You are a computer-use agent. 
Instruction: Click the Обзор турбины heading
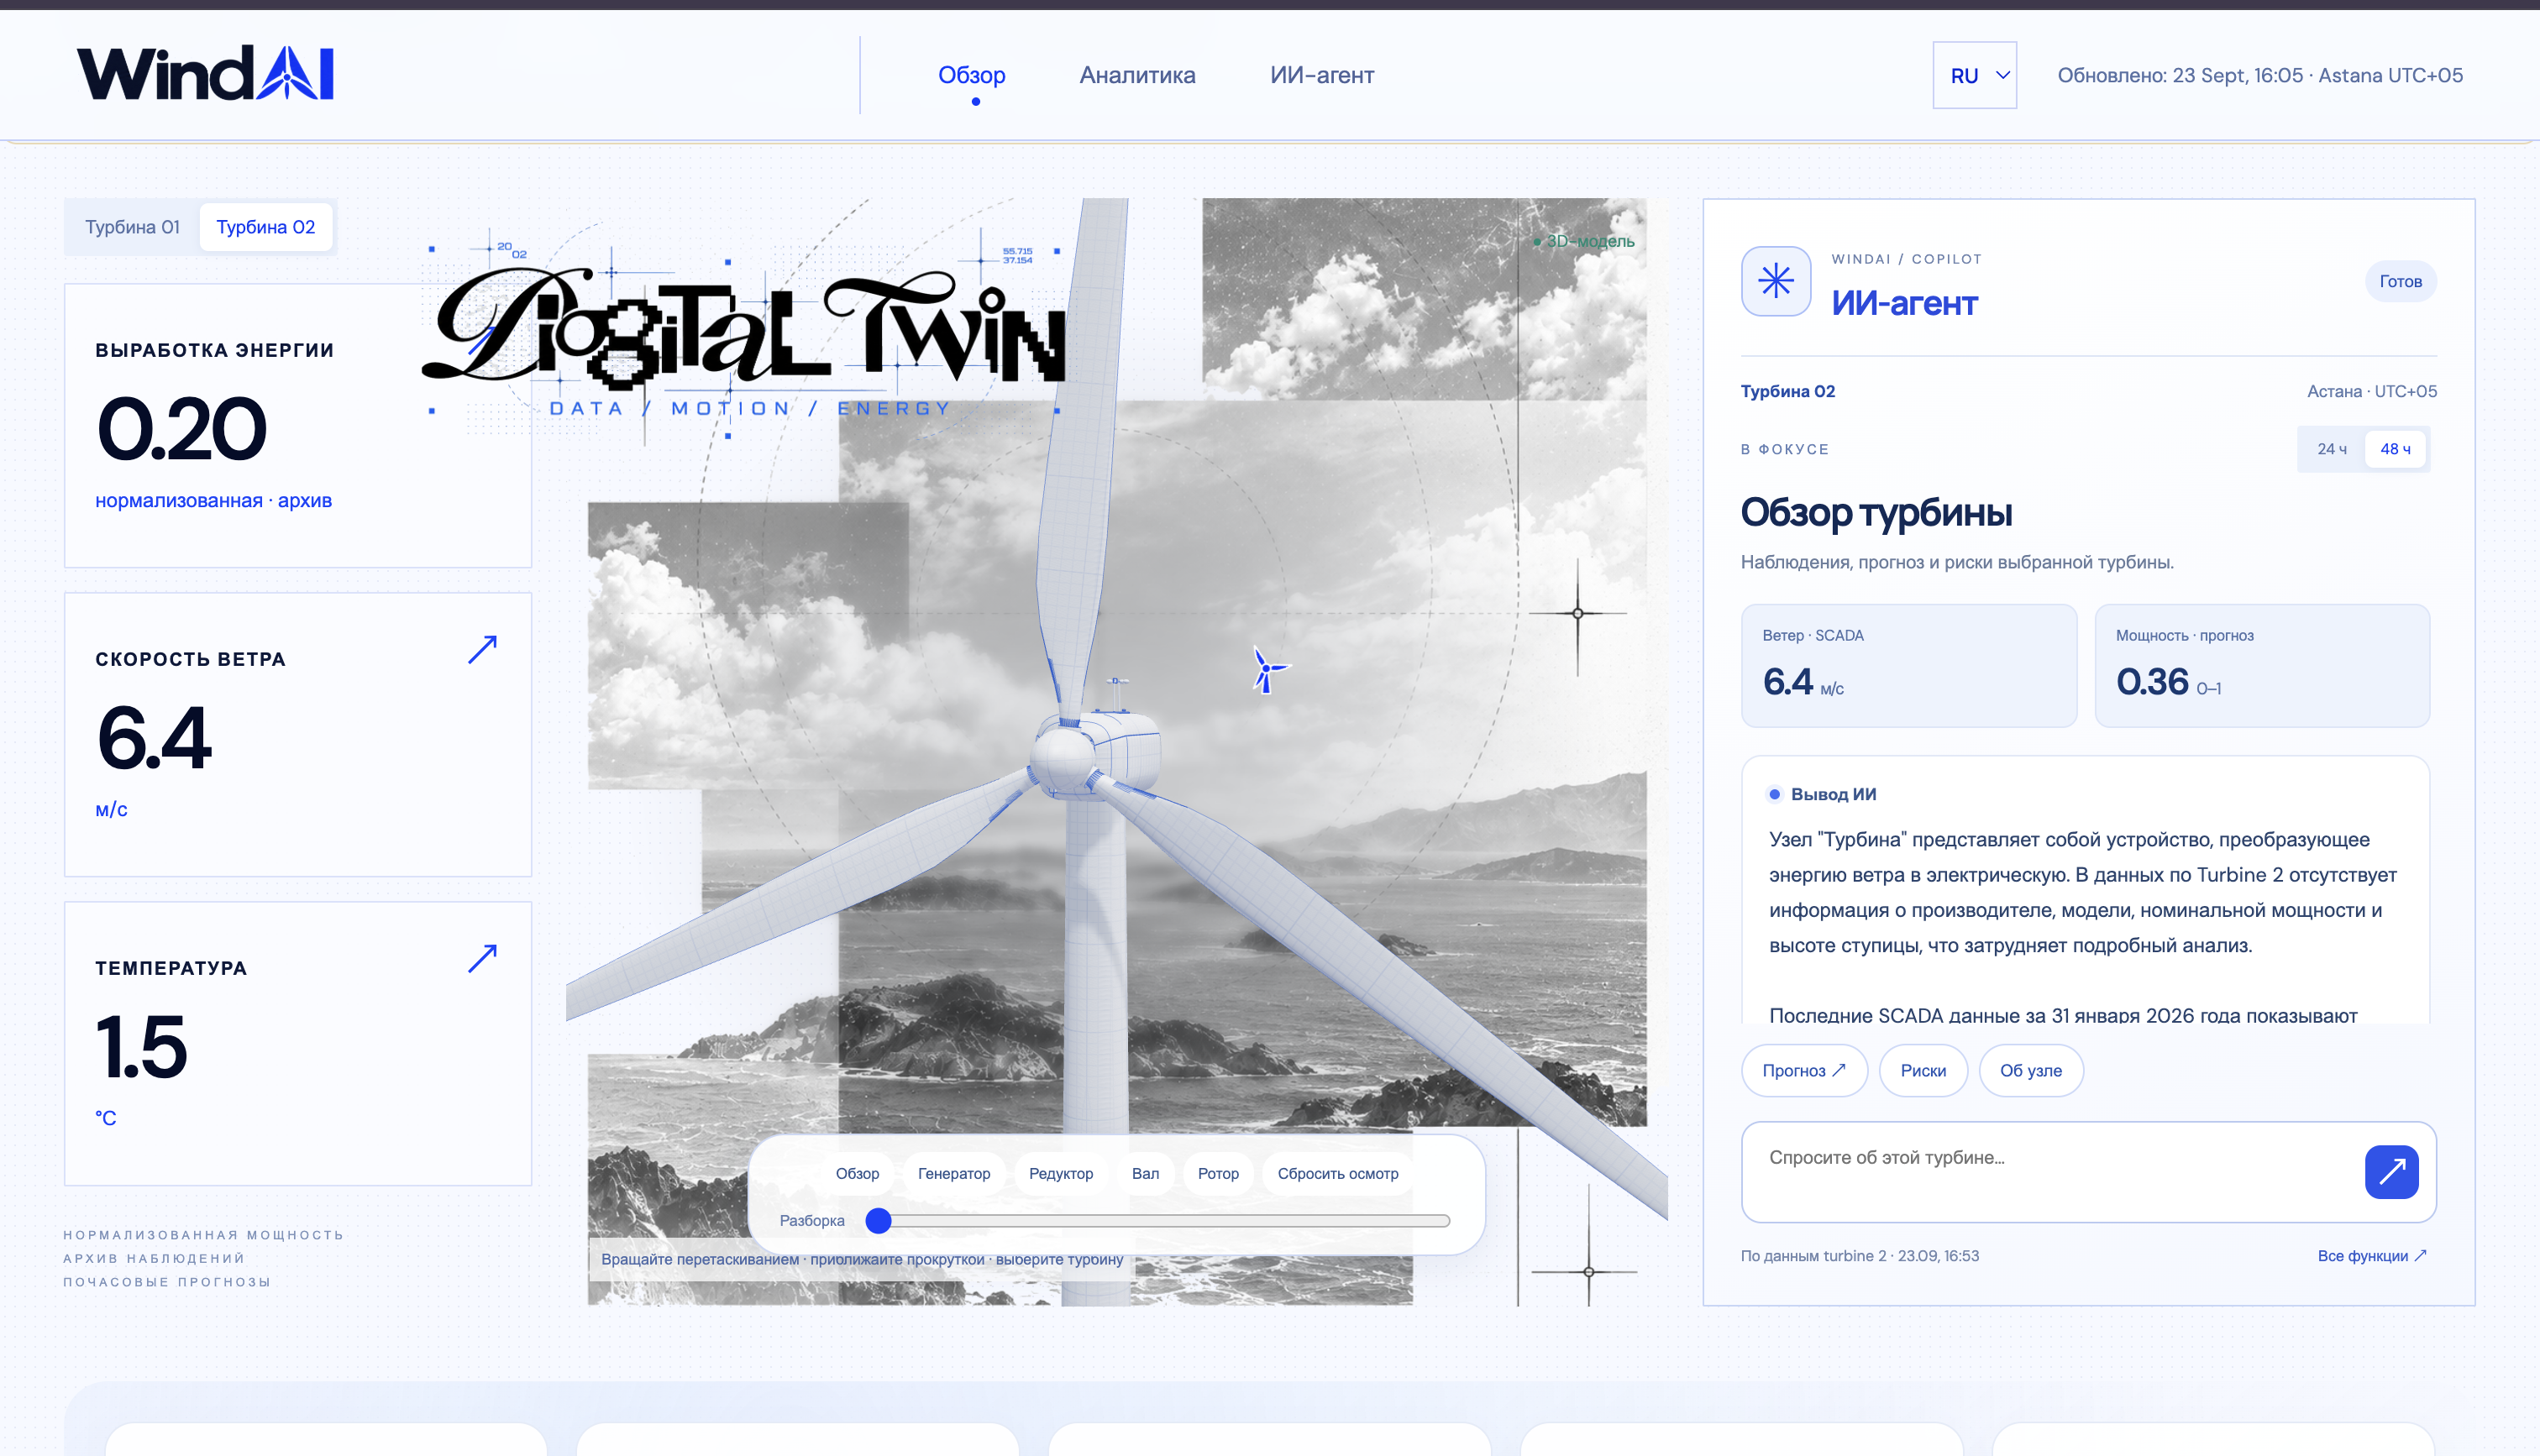1876,513
